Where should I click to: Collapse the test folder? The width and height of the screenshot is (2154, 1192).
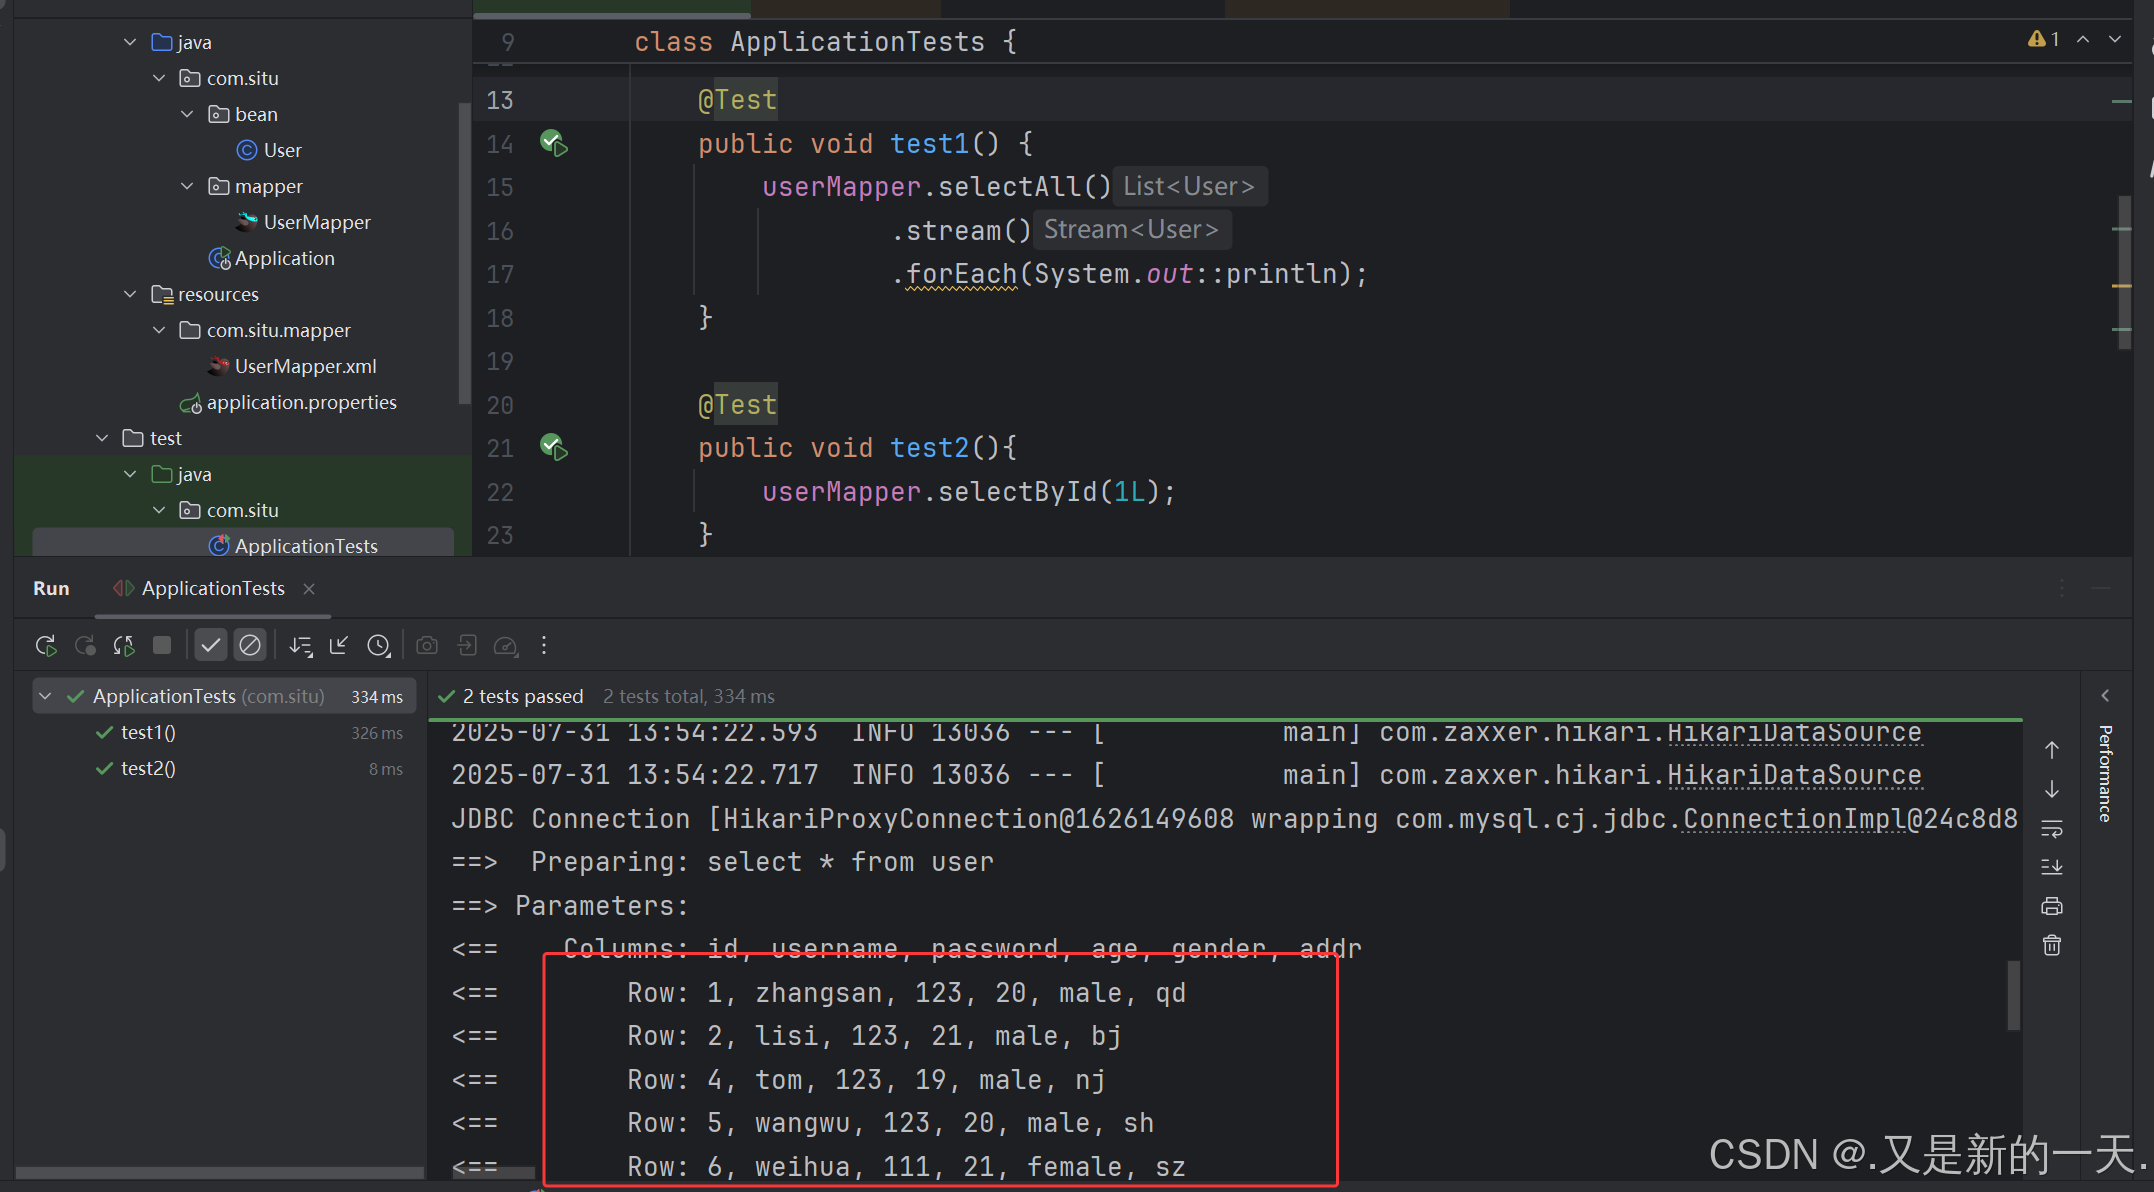[102, 438]
